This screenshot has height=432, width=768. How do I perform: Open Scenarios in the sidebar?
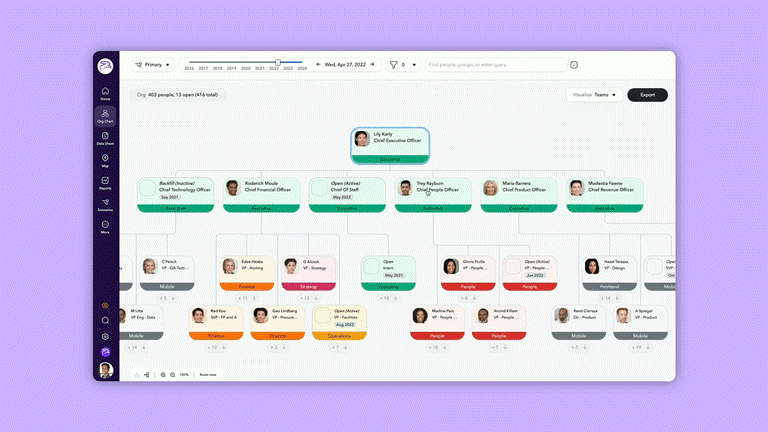[x=105, y=205]
